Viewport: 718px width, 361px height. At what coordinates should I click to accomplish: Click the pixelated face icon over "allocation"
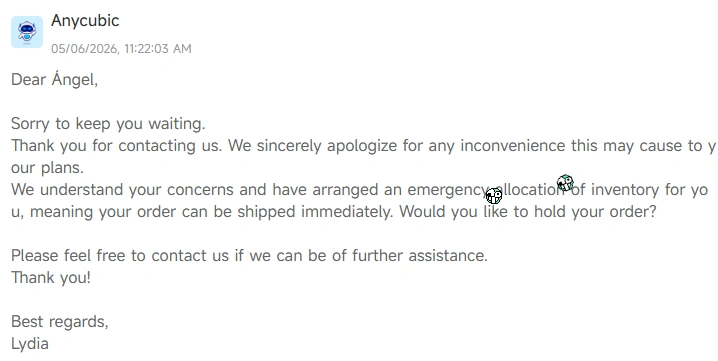click(494, 196)
